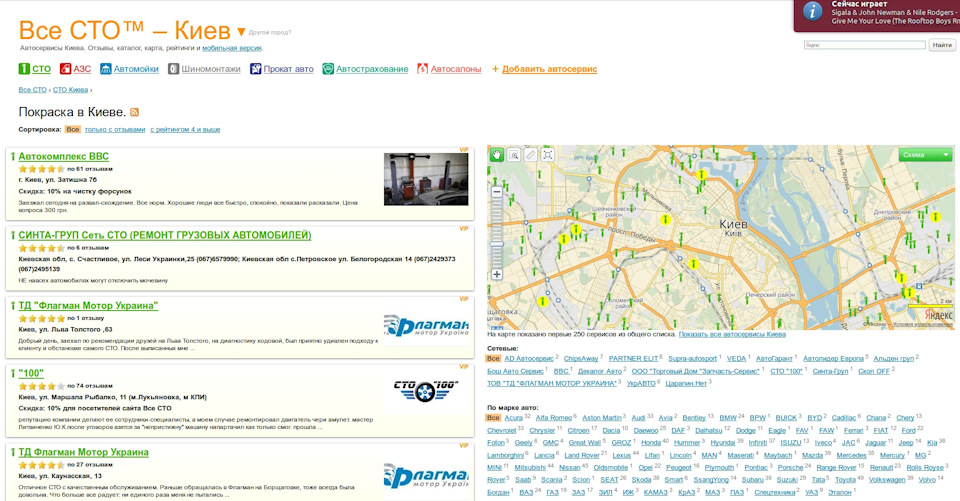This screenshot has height=501, width=960.
Task: Filter by AD Автосервис network
Action: click(x=529, y=358)
